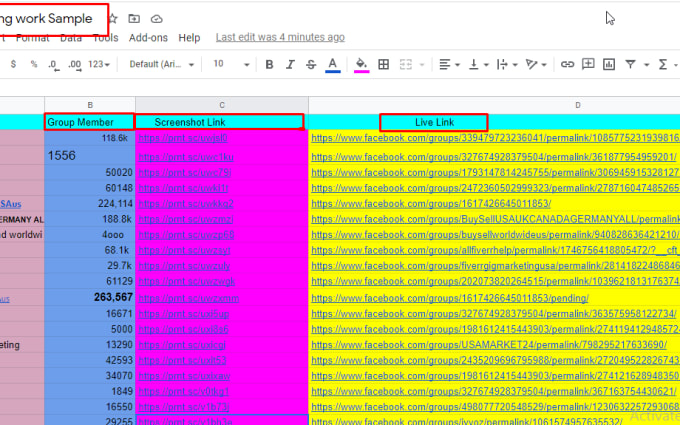This screenshot has height=425, width=680.
Task: Select the Screenshot Link header cell
Action: (x=220, y=122)
